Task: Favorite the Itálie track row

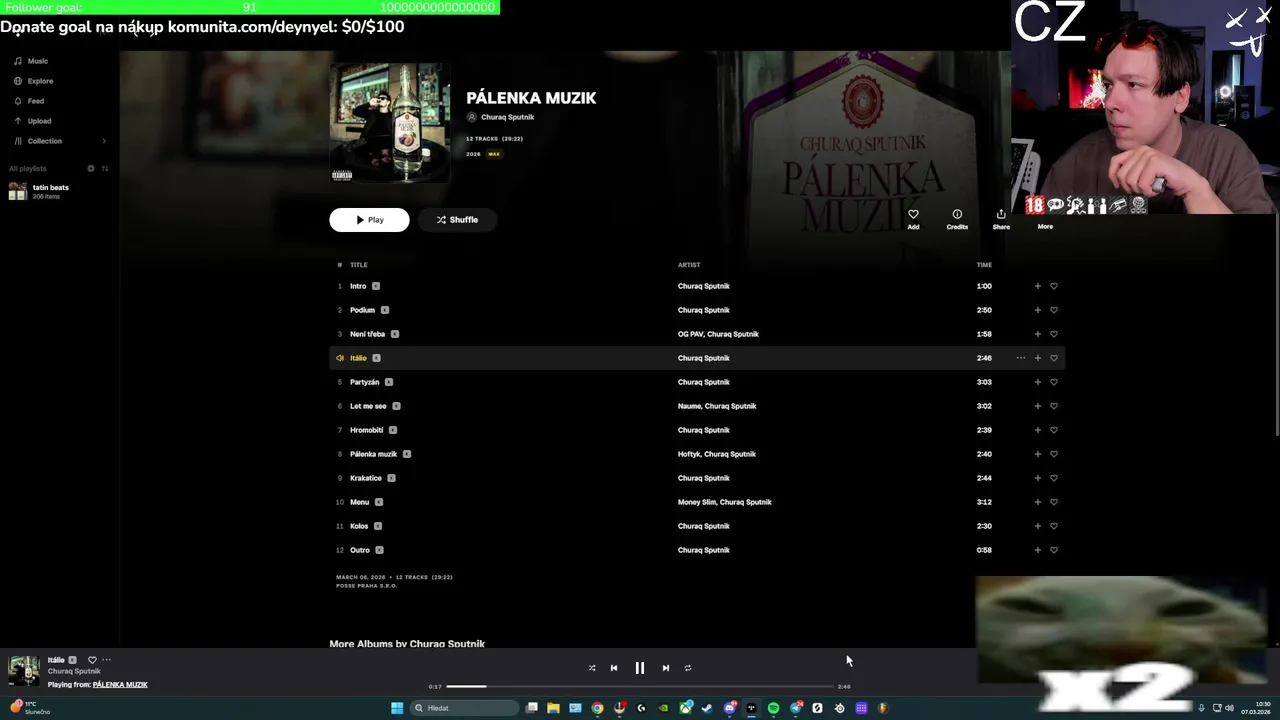Action: point(1053,358)
